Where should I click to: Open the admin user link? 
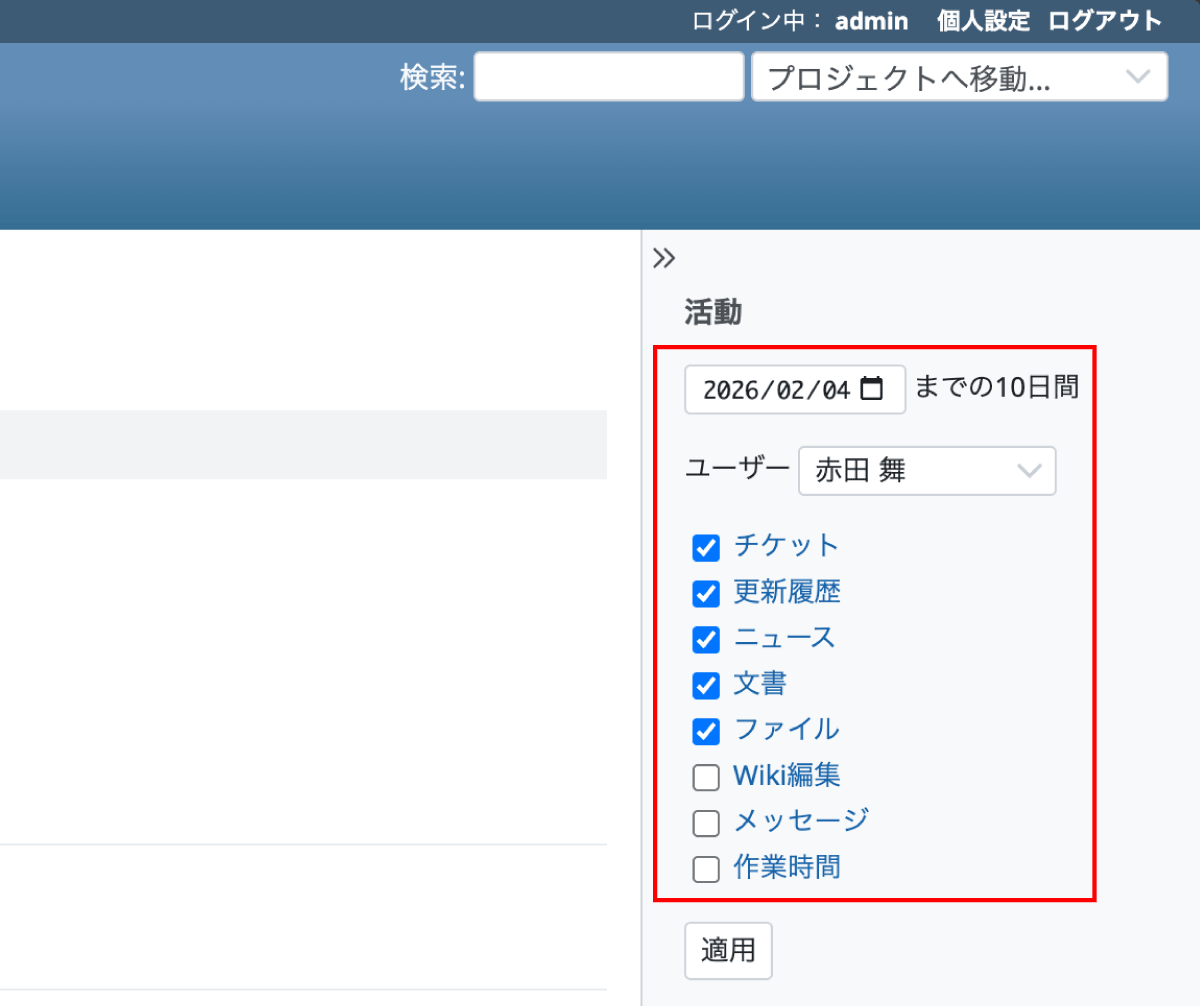(871, 21)
